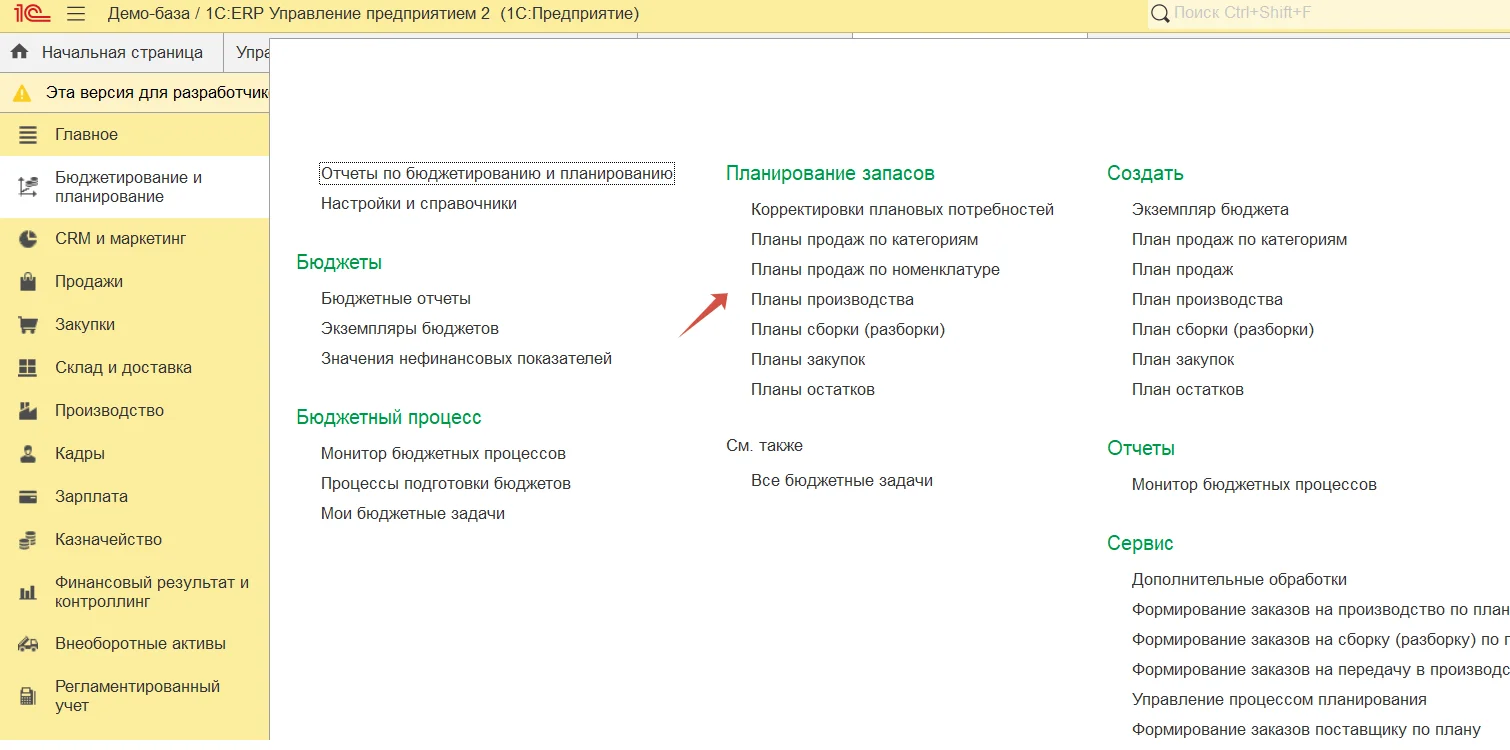This screenshot has width=1510, height=750.
Task: Click the yellow warning triangle icon
Action: point(22,93)
